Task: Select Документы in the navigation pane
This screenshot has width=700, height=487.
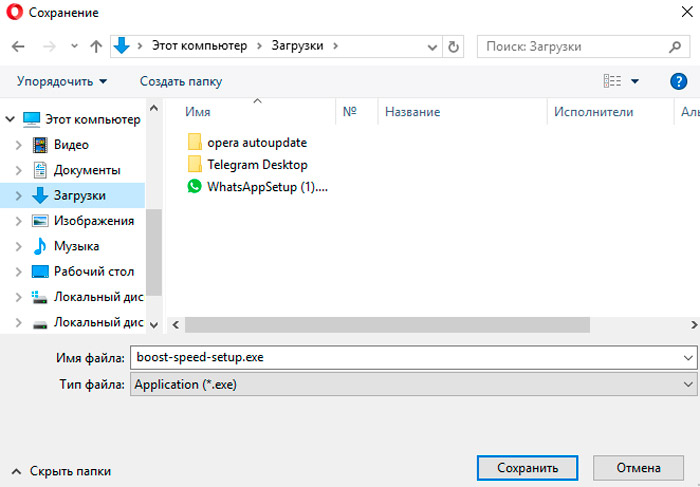Action: [87, 170]
